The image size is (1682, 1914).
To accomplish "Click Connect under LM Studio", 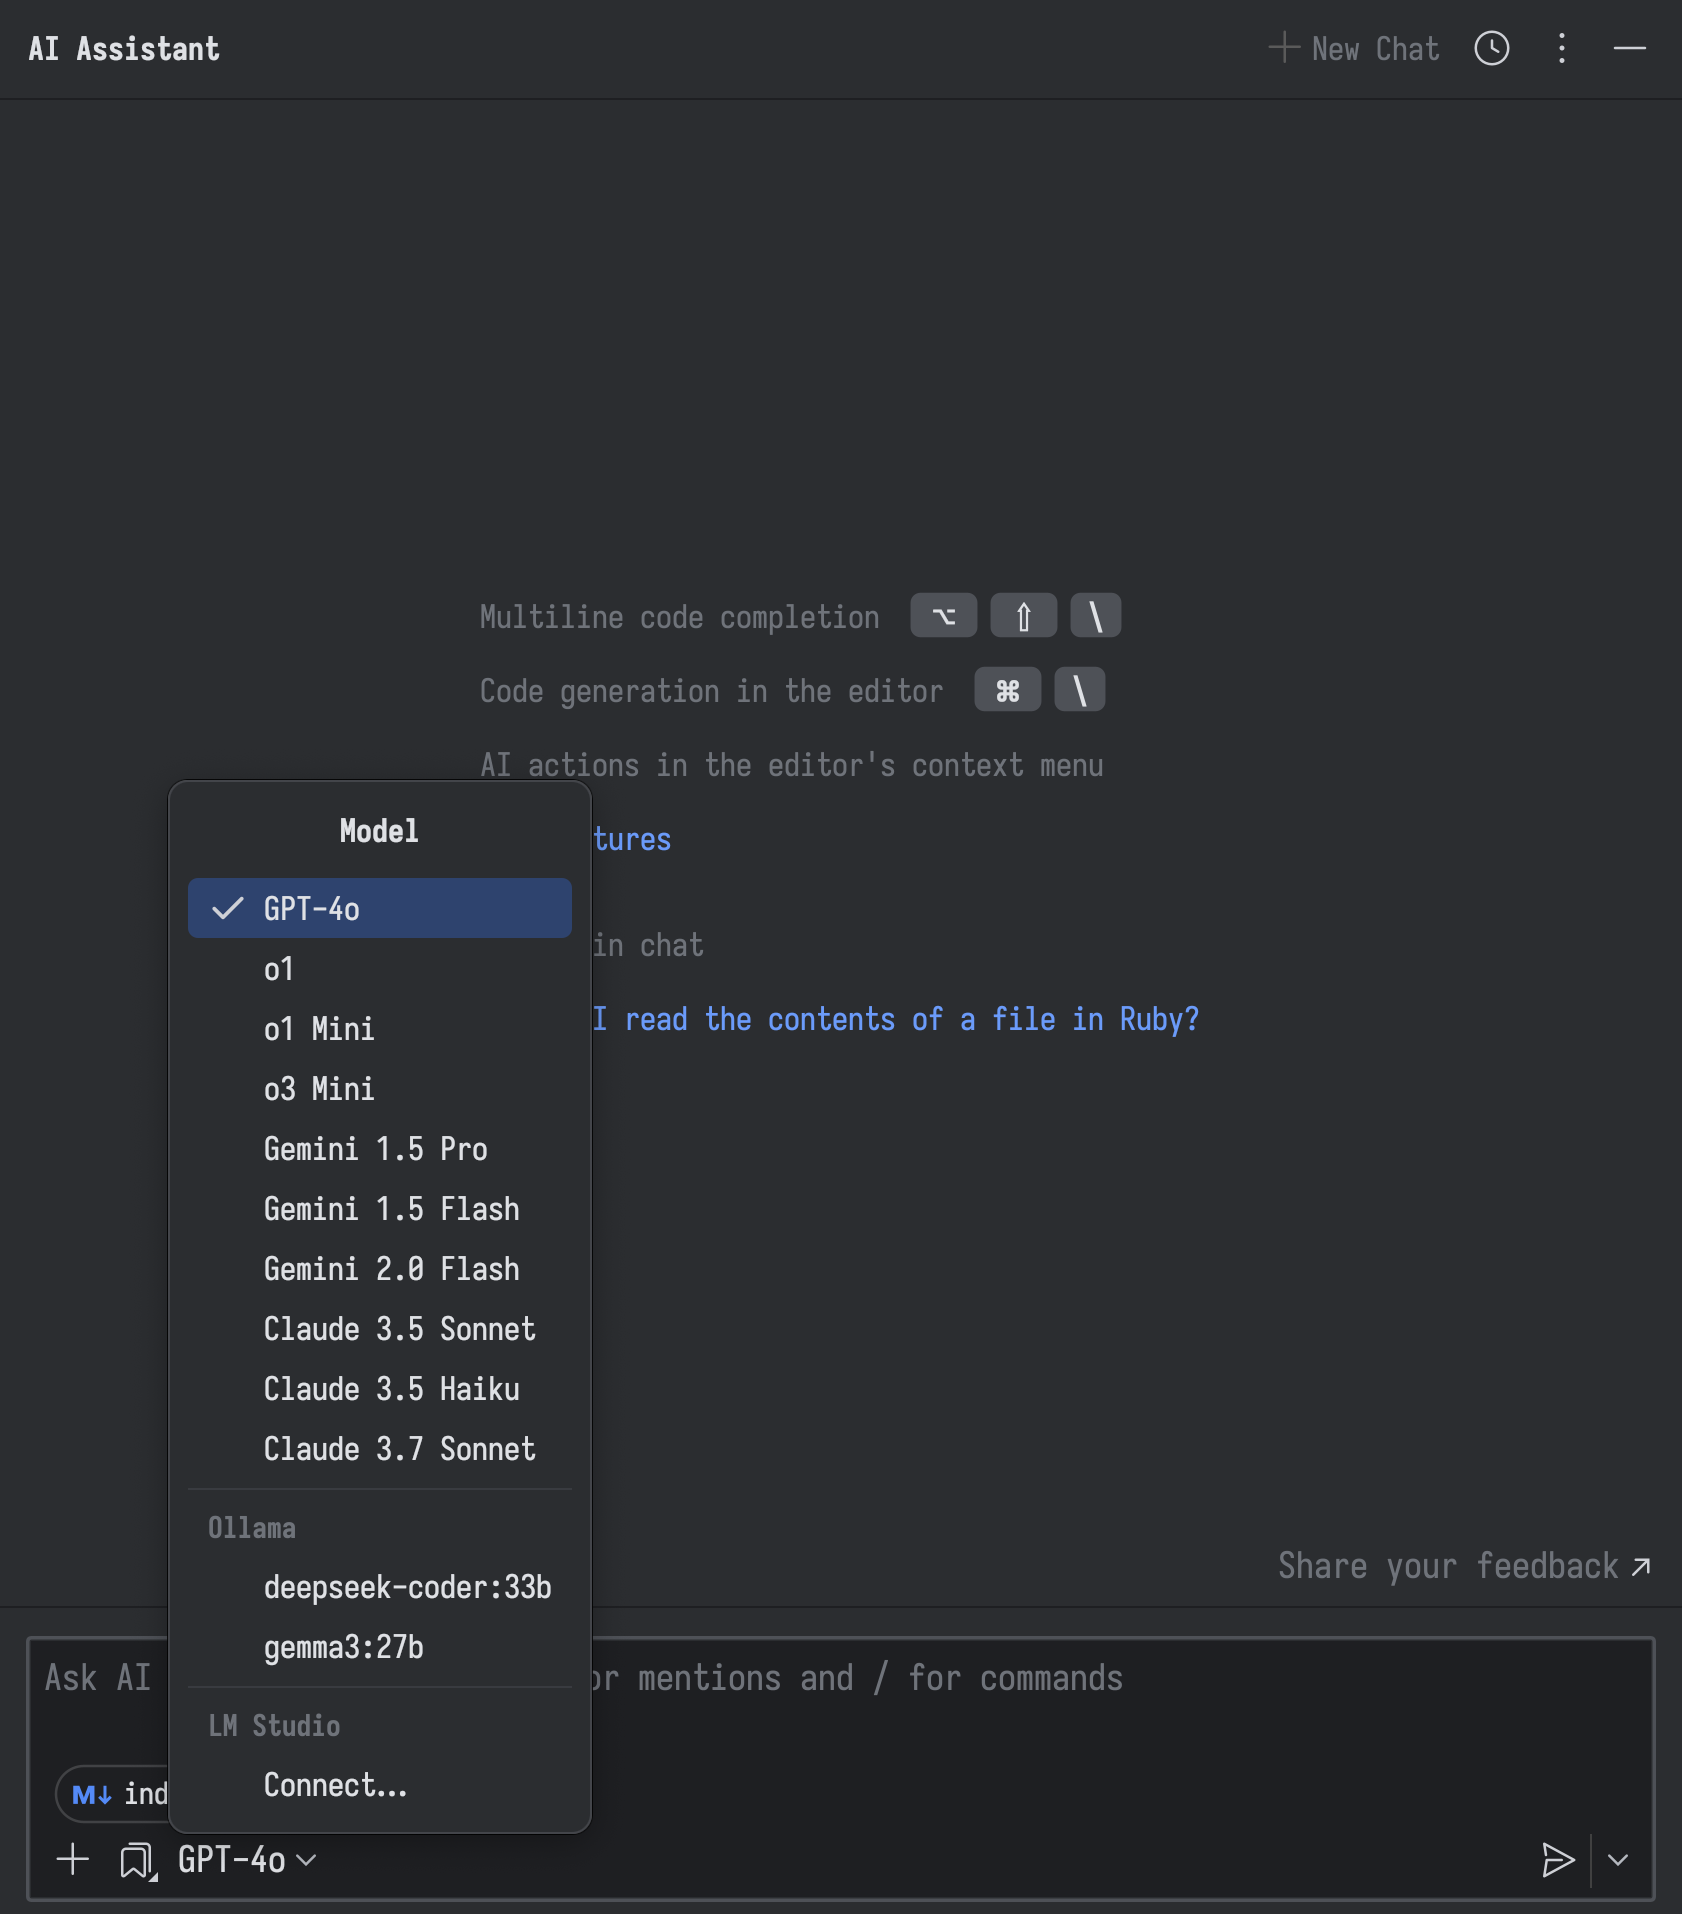I will pos(335,1785).
